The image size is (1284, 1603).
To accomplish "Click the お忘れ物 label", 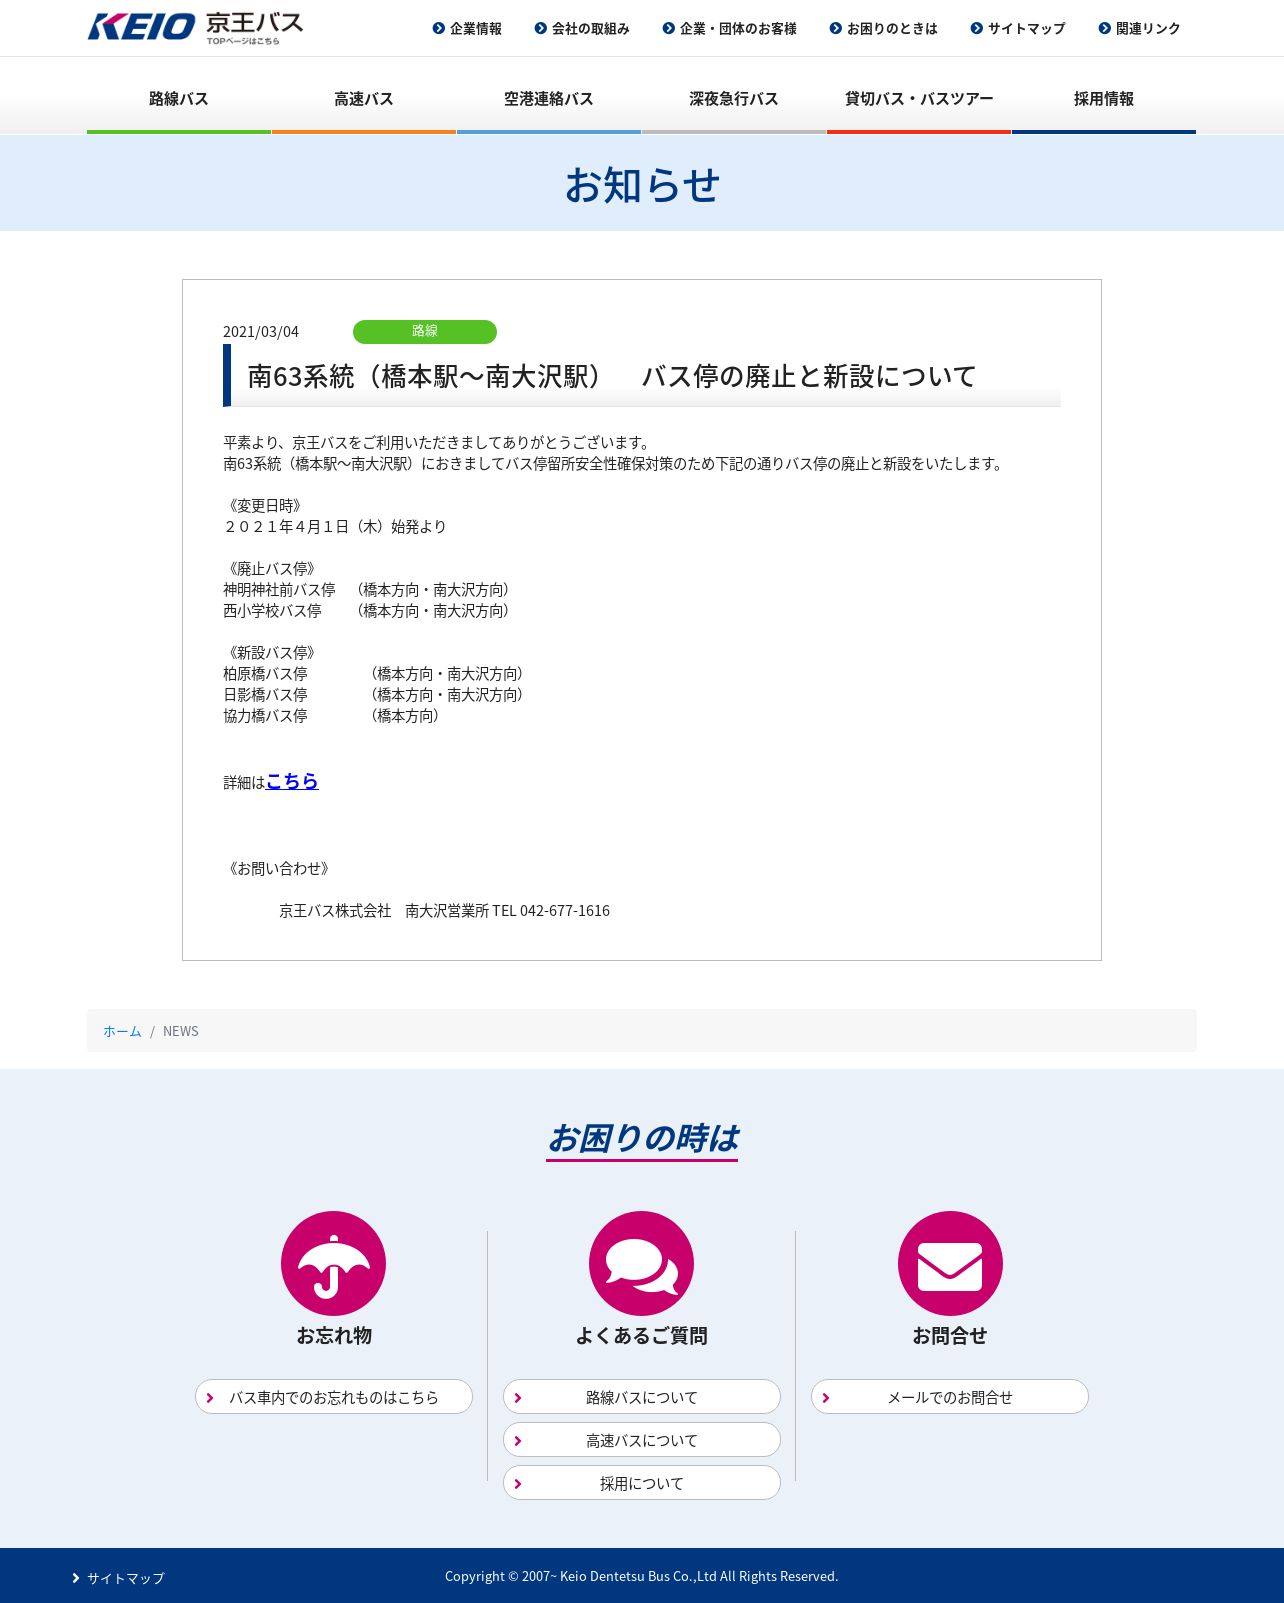I will 334,1336.
